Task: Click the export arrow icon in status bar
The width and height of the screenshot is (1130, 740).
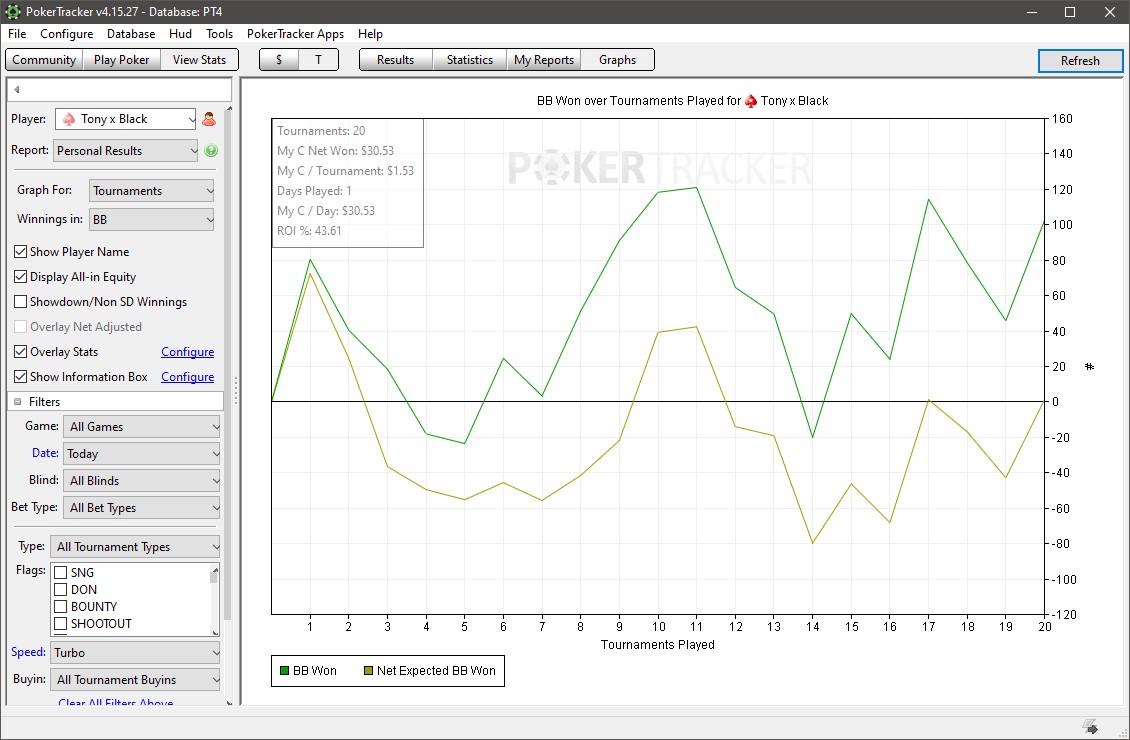Action: (1090, 726)
